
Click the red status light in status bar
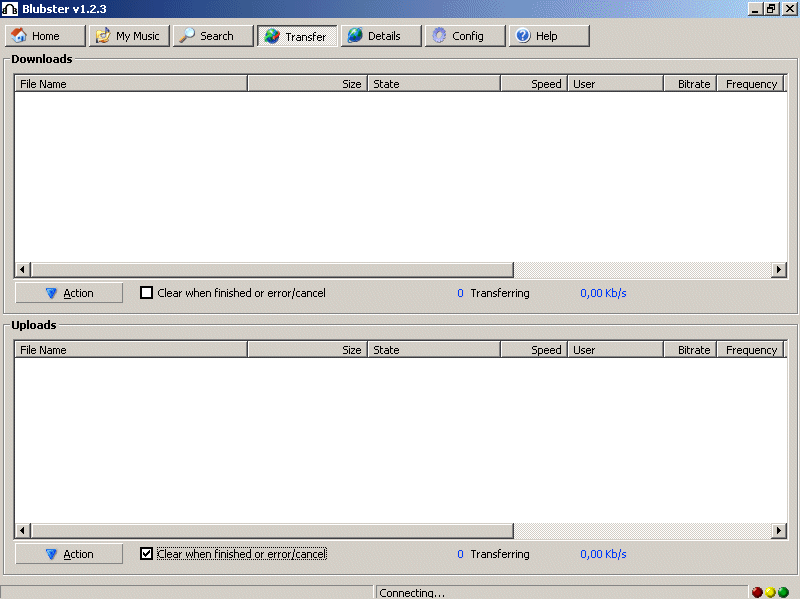click(x=758, y=593)
